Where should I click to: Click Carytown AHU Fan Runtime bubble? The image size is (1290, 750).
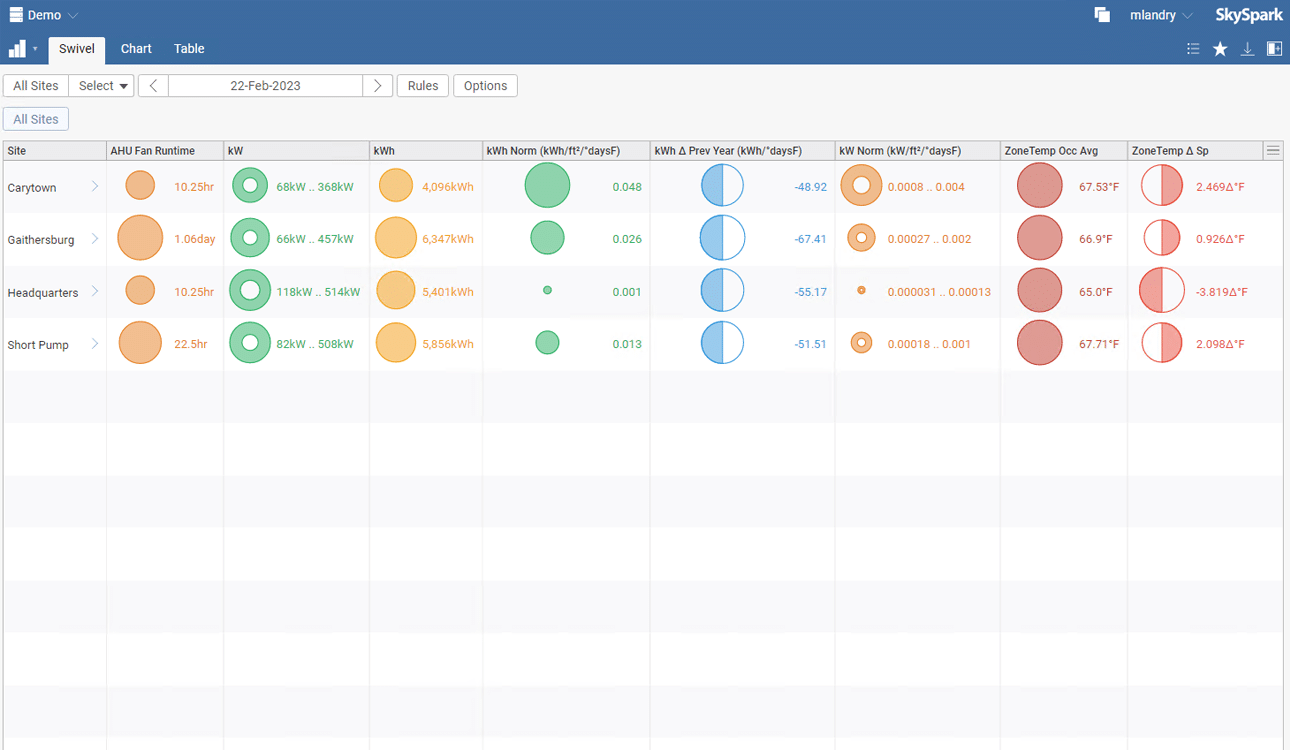[x=140, y=186]
